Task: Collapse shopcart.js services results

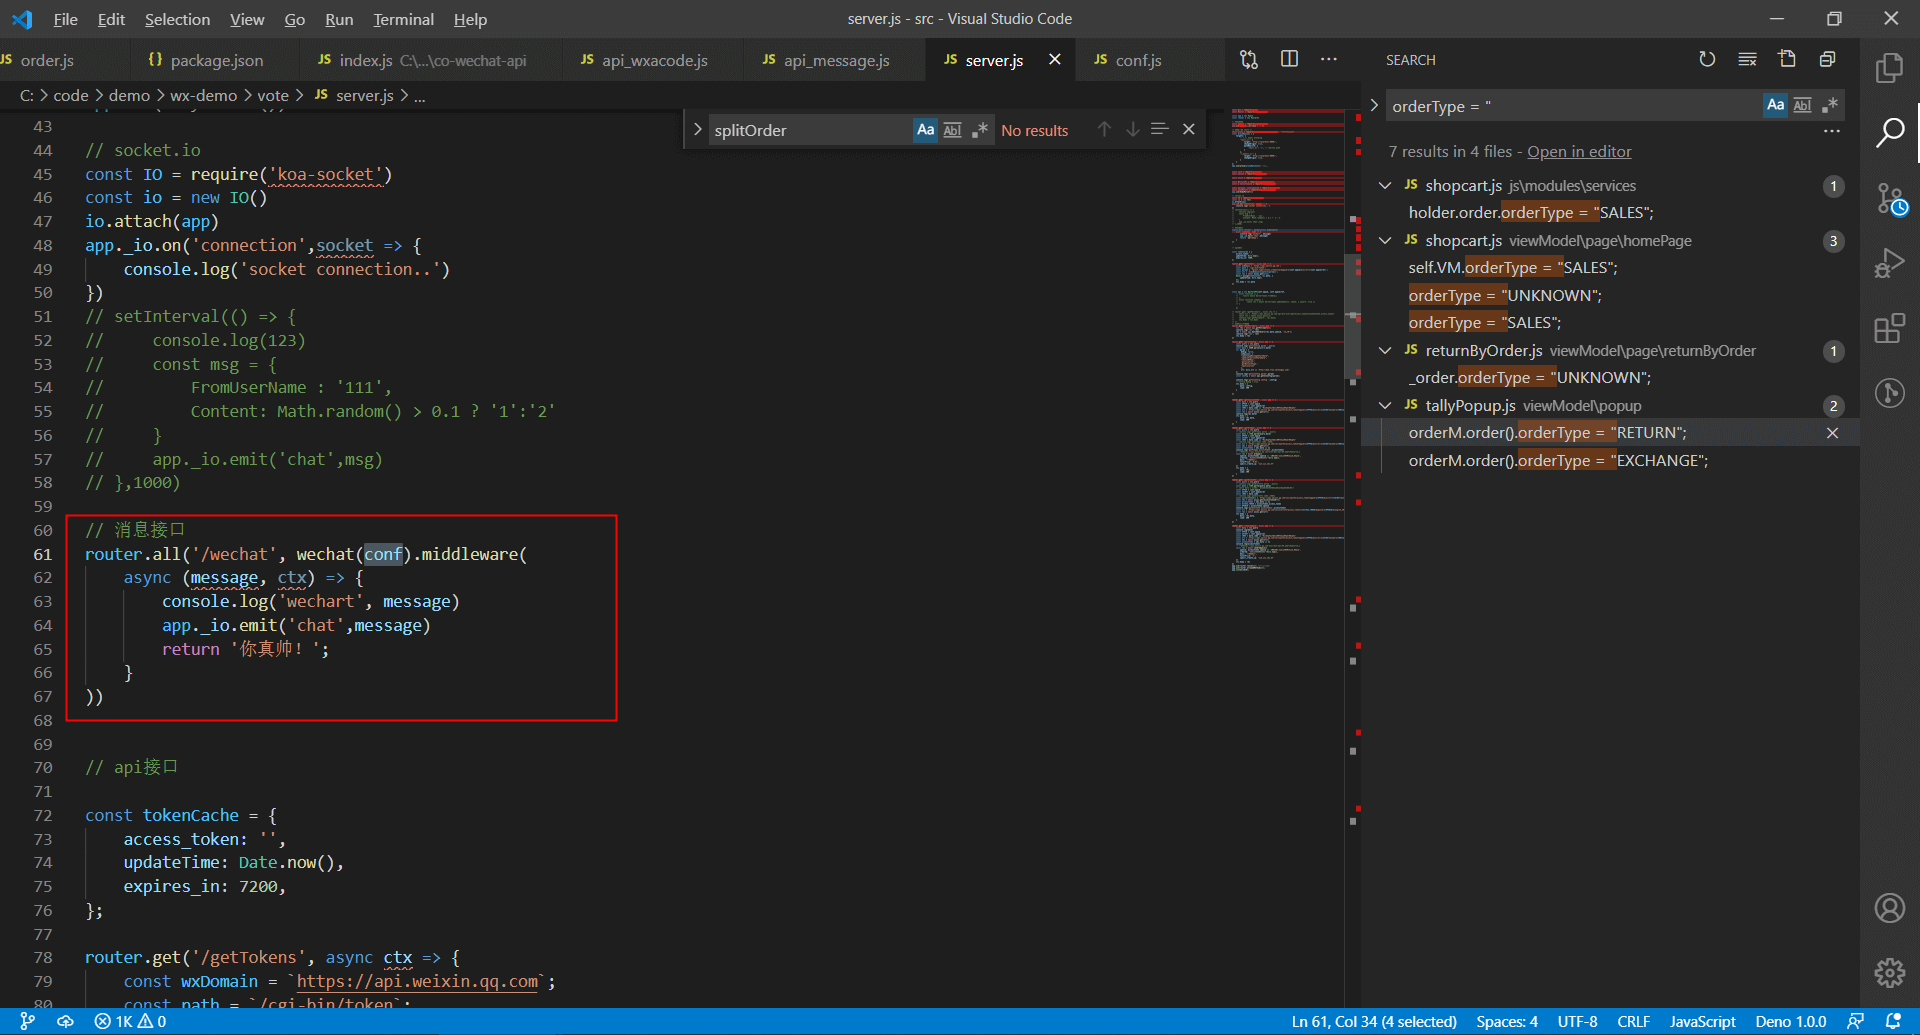Action: coord(1385,186)
